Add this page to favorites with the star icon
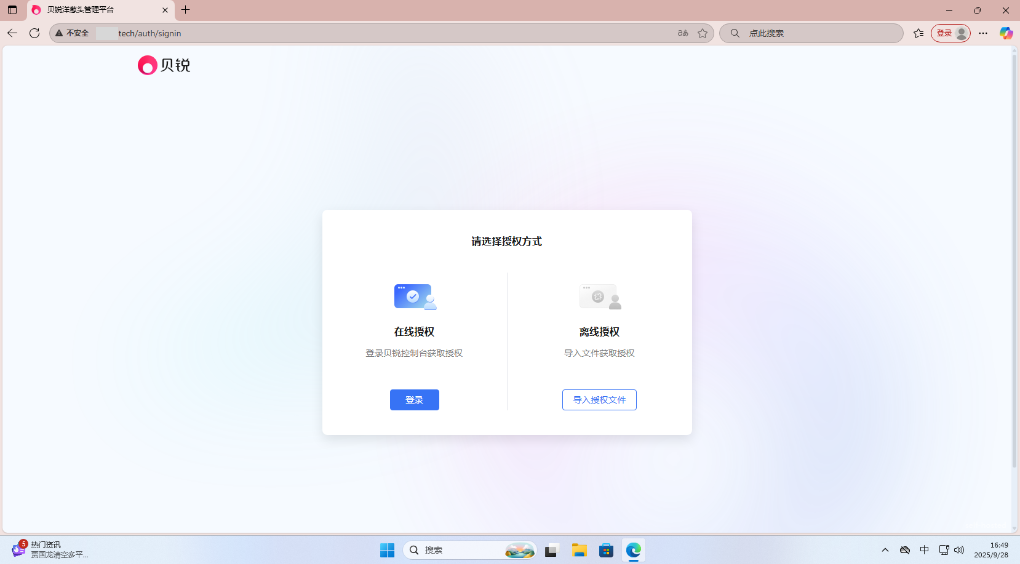The image size is (1020, 564). pos(703,33)
